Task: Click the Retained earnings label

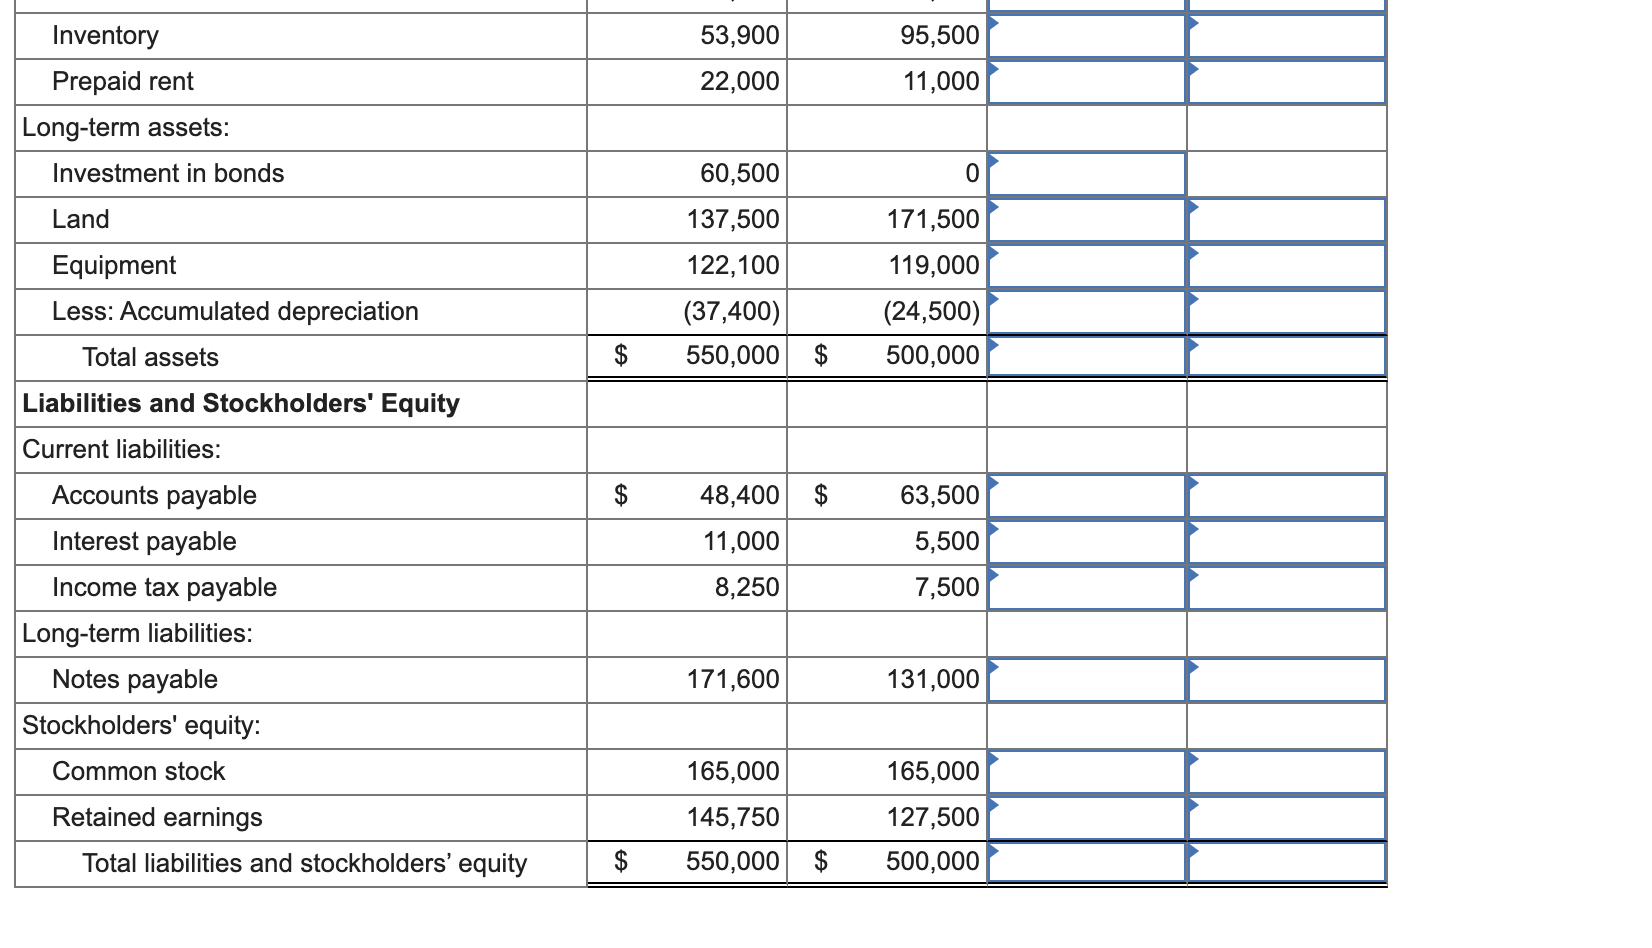Action: coord(157,818)
